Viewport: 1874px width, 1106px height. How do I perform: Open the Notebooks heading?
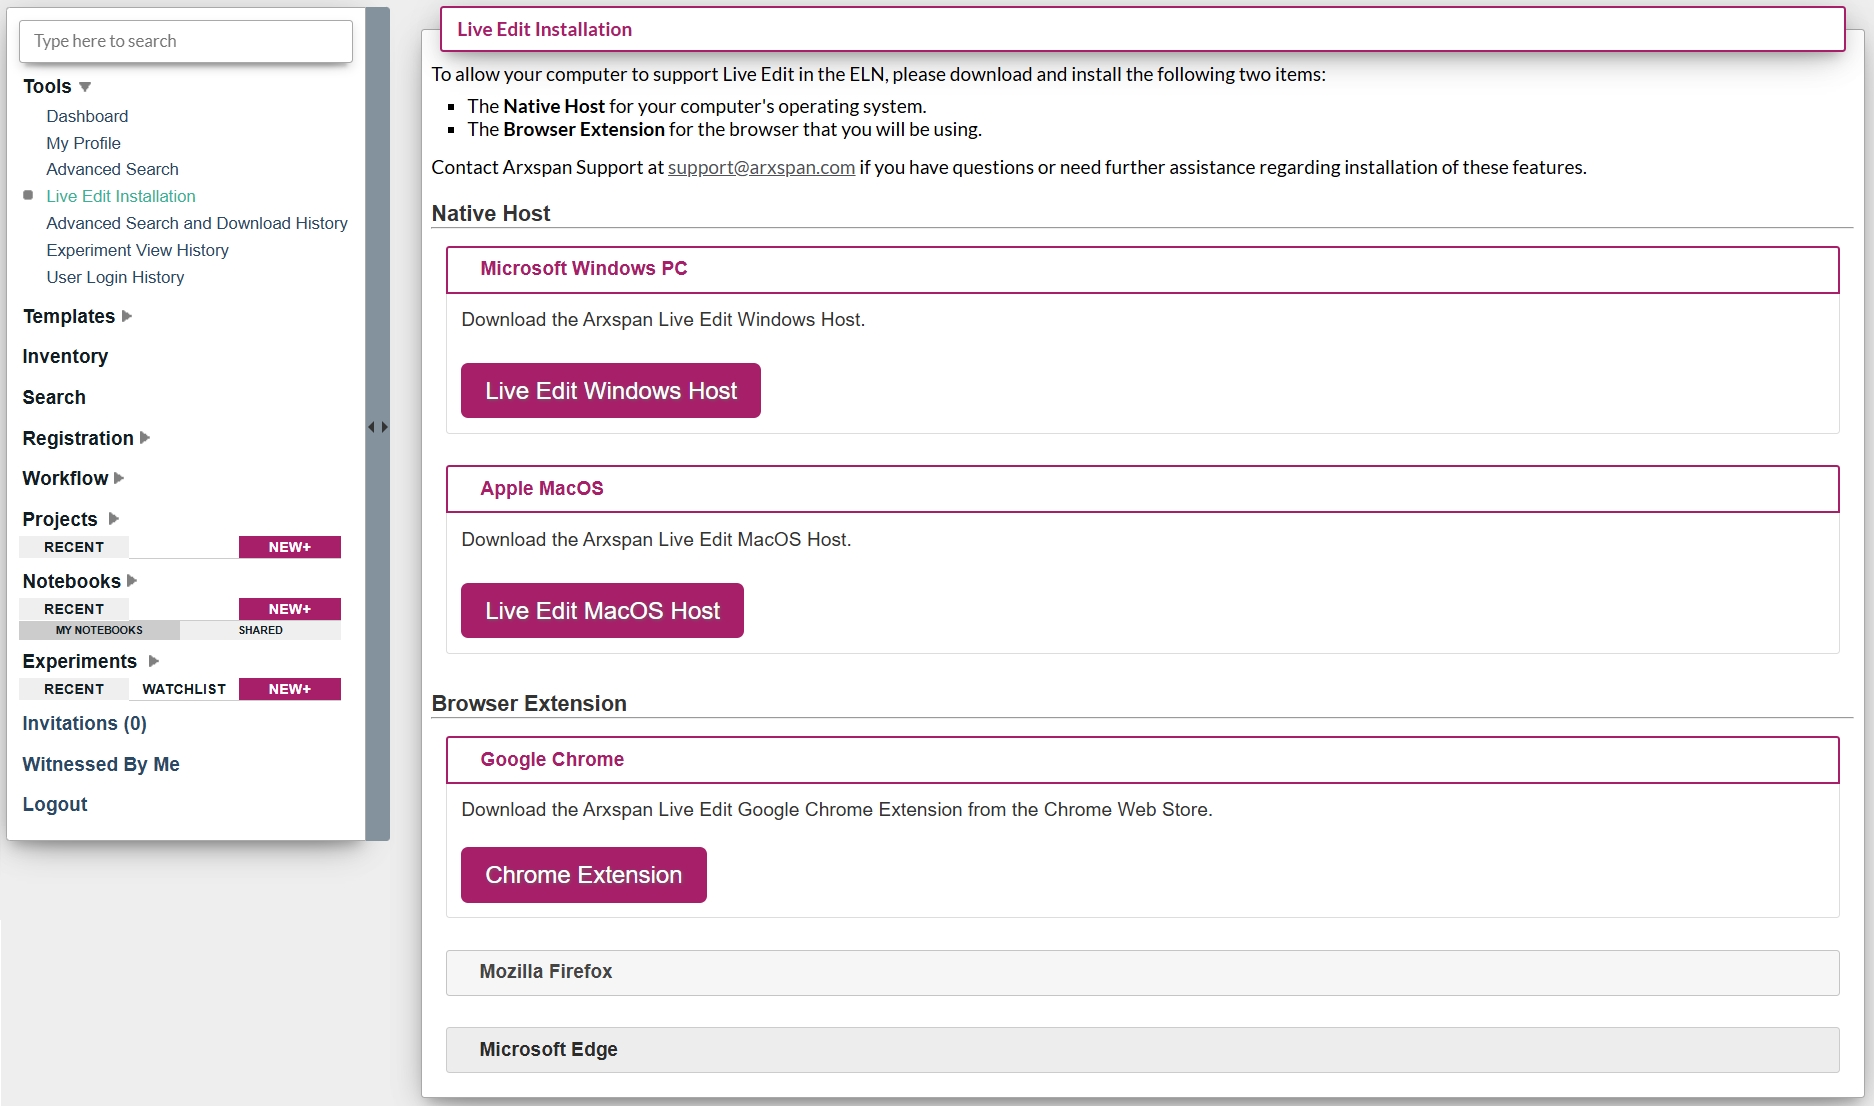pyautogui.click(x=72, y=582)
